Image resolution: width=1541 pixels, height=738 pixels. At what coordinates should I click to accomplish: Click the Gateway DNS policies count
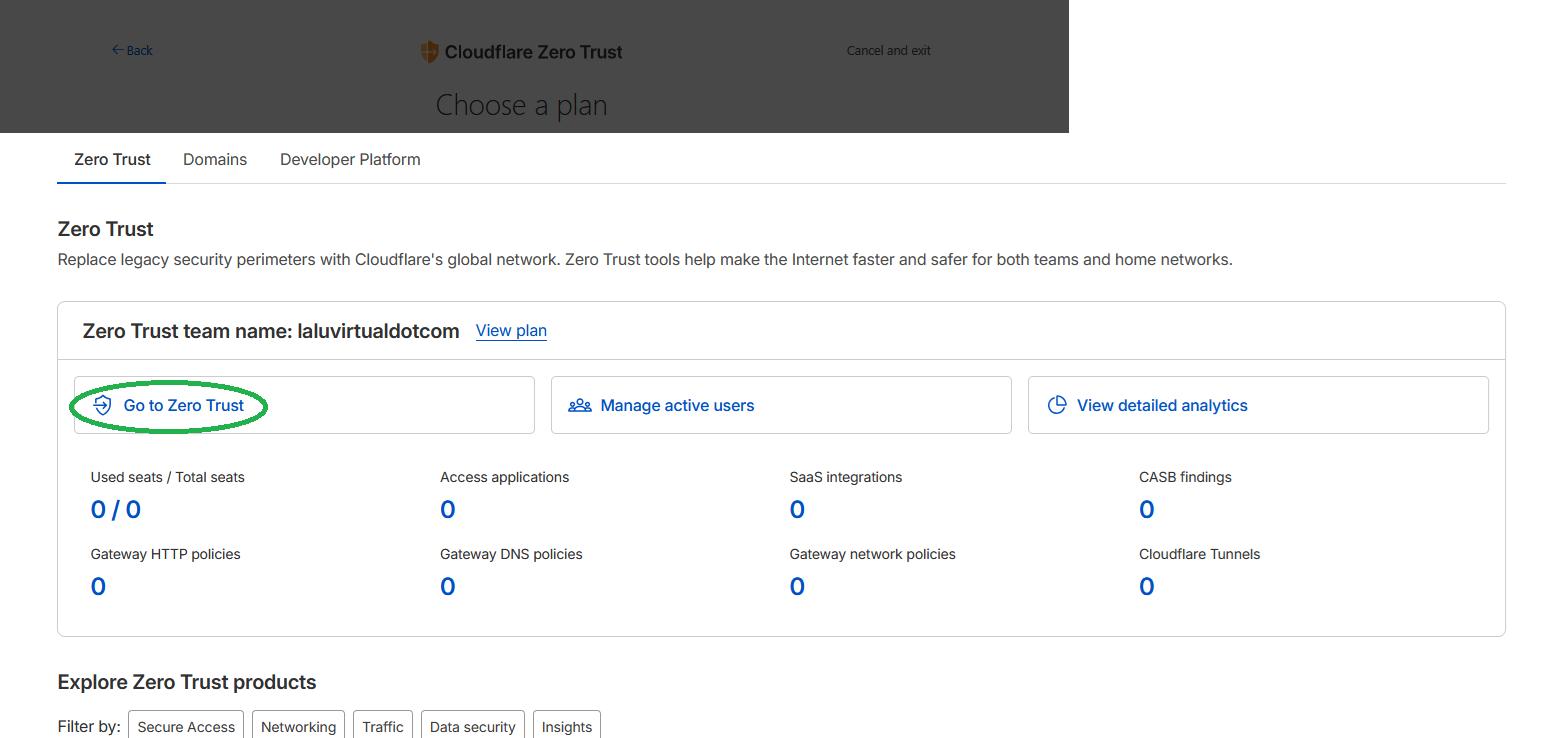coord(448,586)
